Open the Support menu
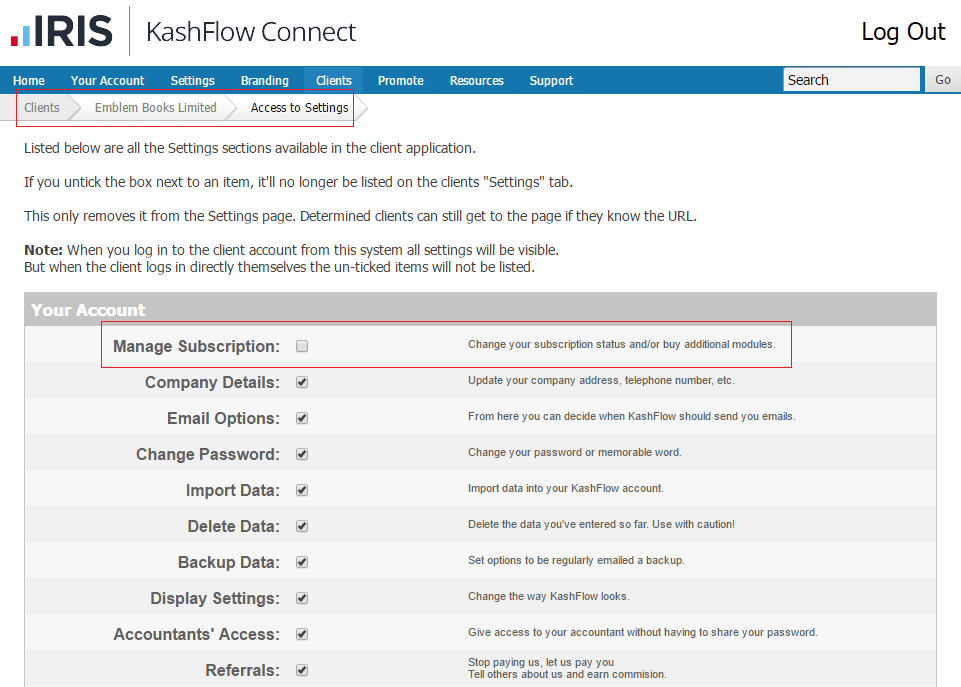Viewport: 961px width, 687px height. tap(551, 81)
